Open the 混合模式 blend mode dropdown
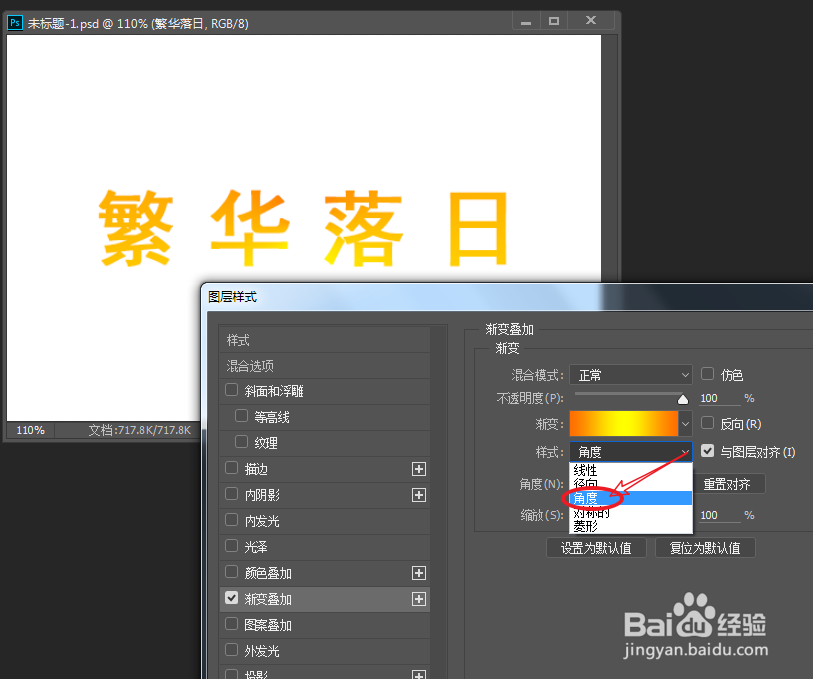813x679 pixels. pyautogui.click(x=630, y=375)
